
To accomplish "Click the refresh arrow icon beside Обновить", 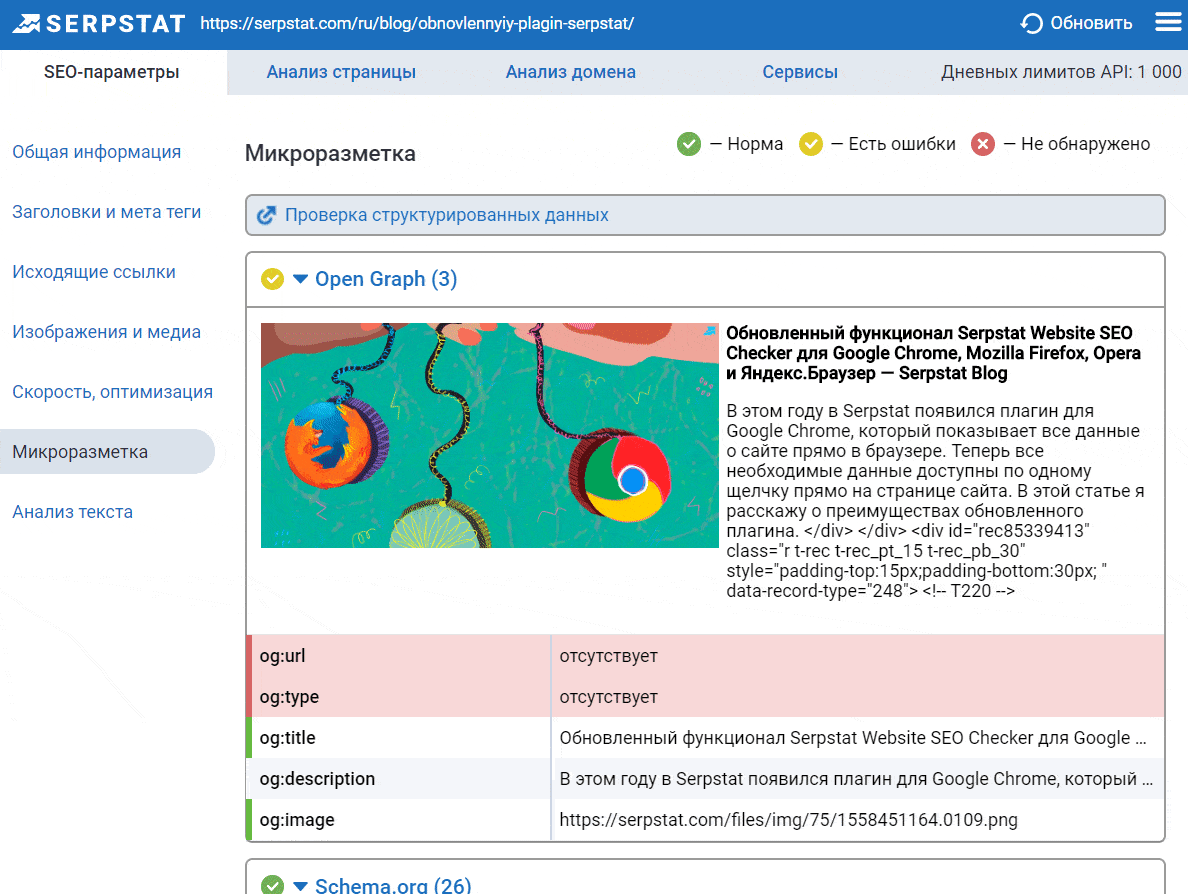I will [x=1031, y=23].
